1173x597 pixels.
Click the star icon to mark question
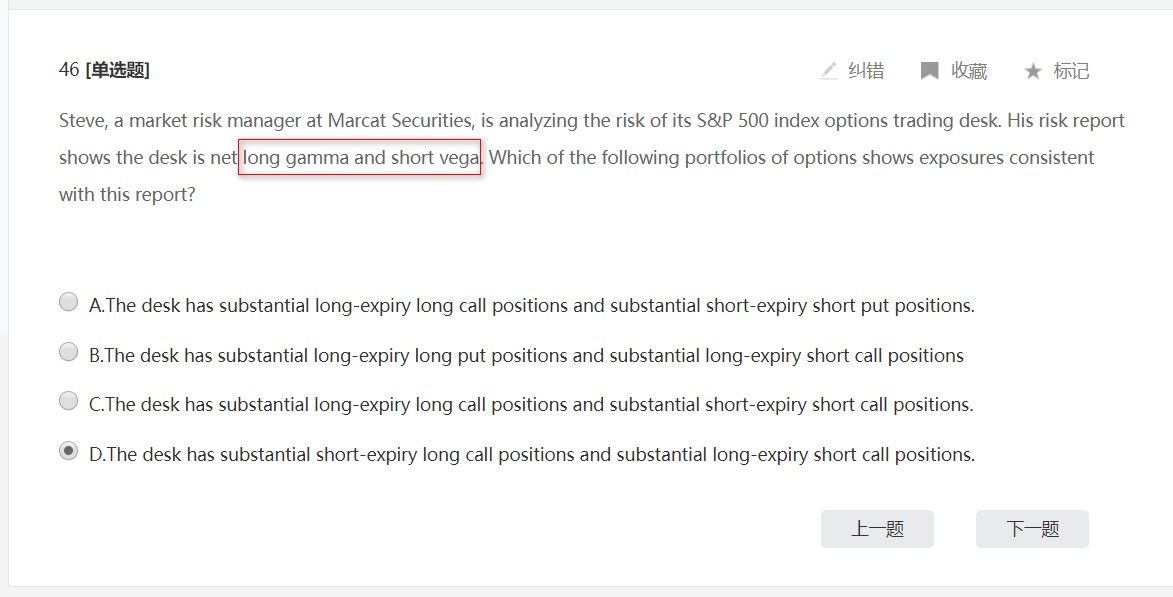(x=1032, y=71)
